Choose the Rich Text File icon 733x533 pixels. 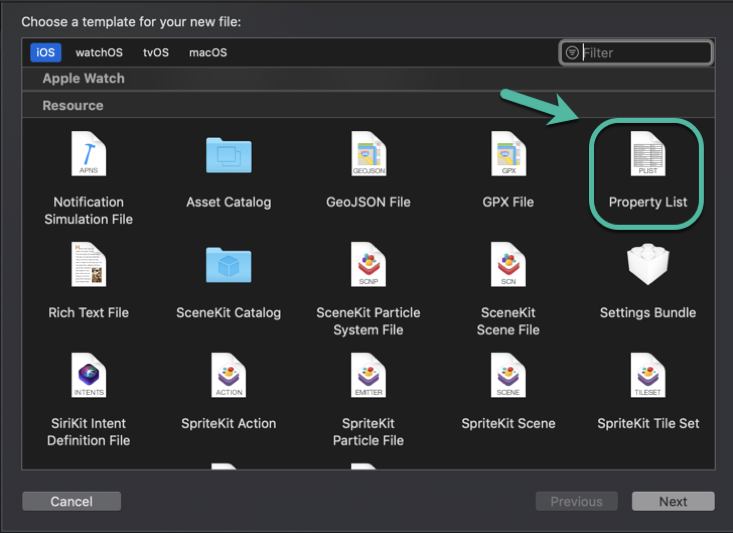[x=88, y=264]
